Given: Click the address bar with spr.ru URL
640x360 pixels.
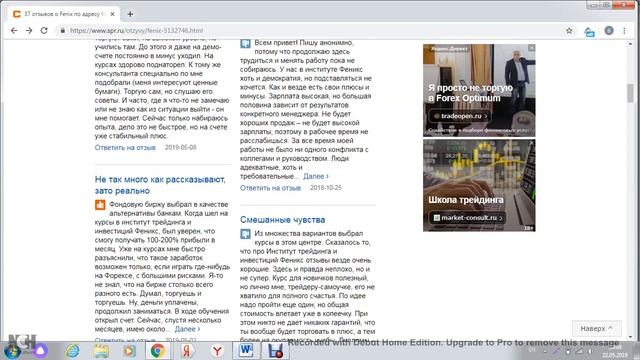Looking at the screenshot, I should (310, 31).
